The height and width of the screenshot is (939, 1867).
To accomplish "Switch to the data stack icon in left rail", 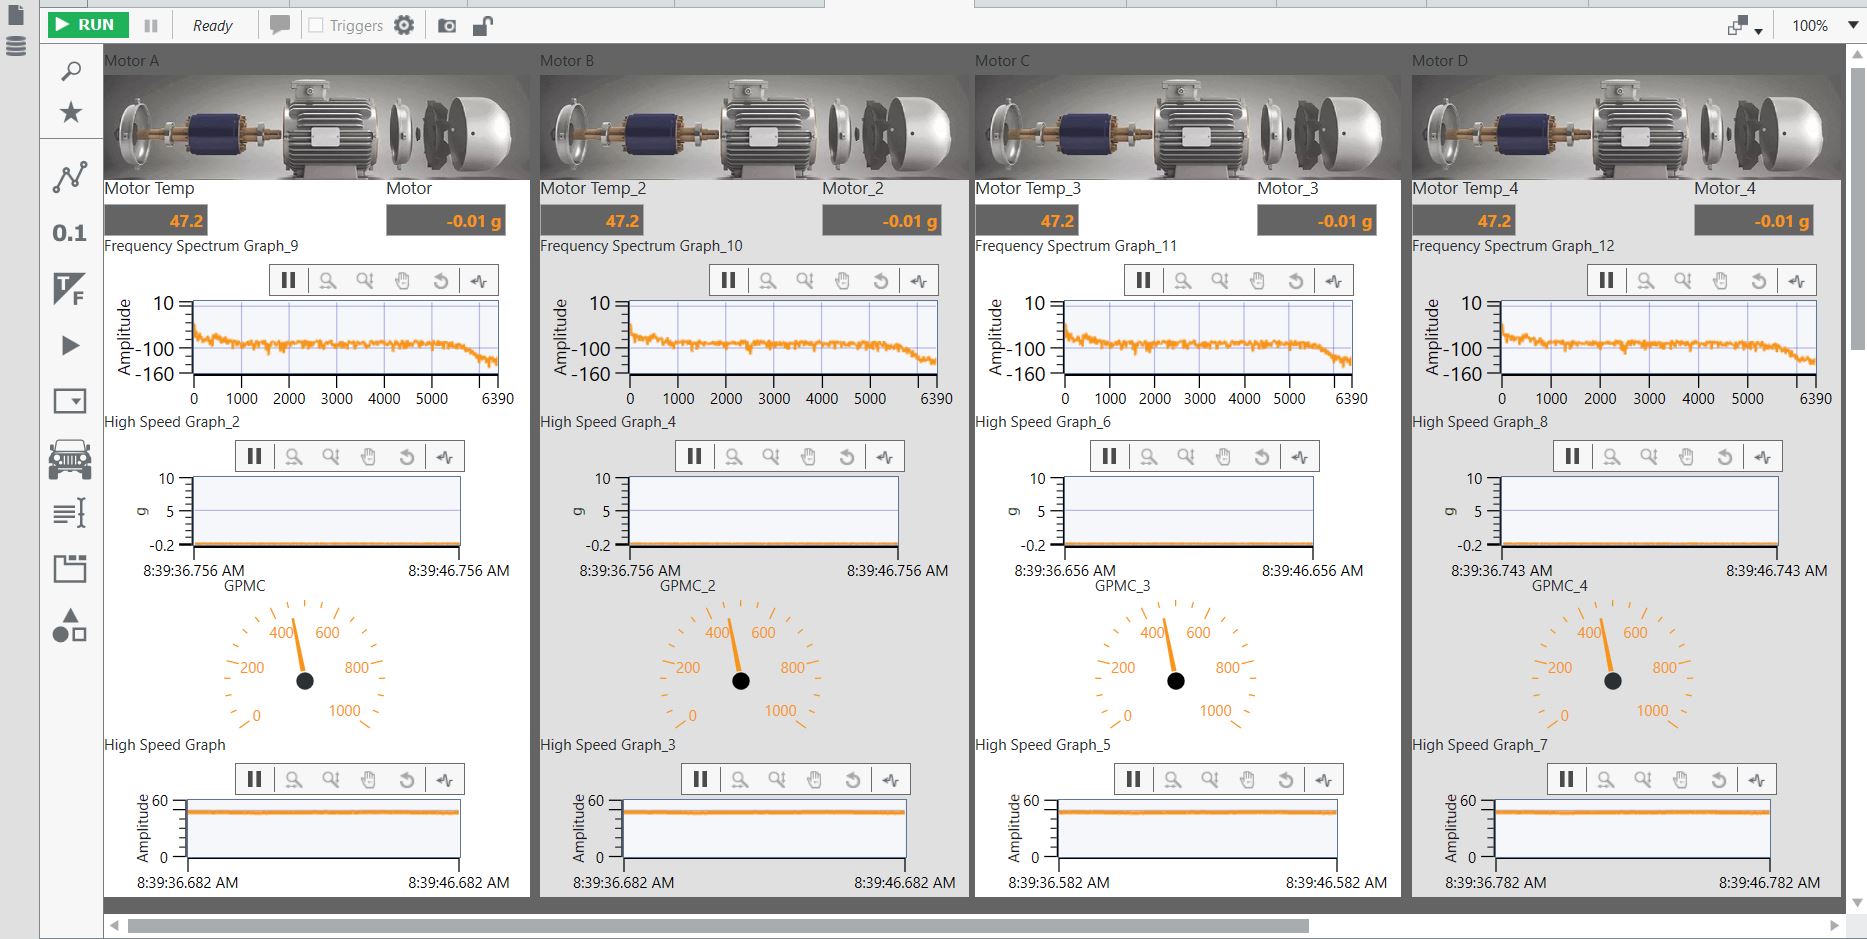I will (16, 46).
